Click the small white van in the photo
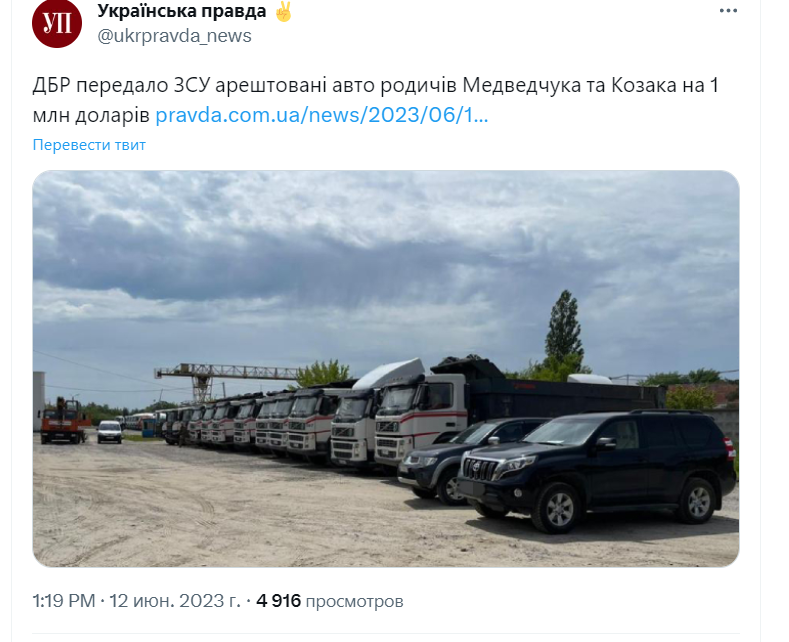 110,432
